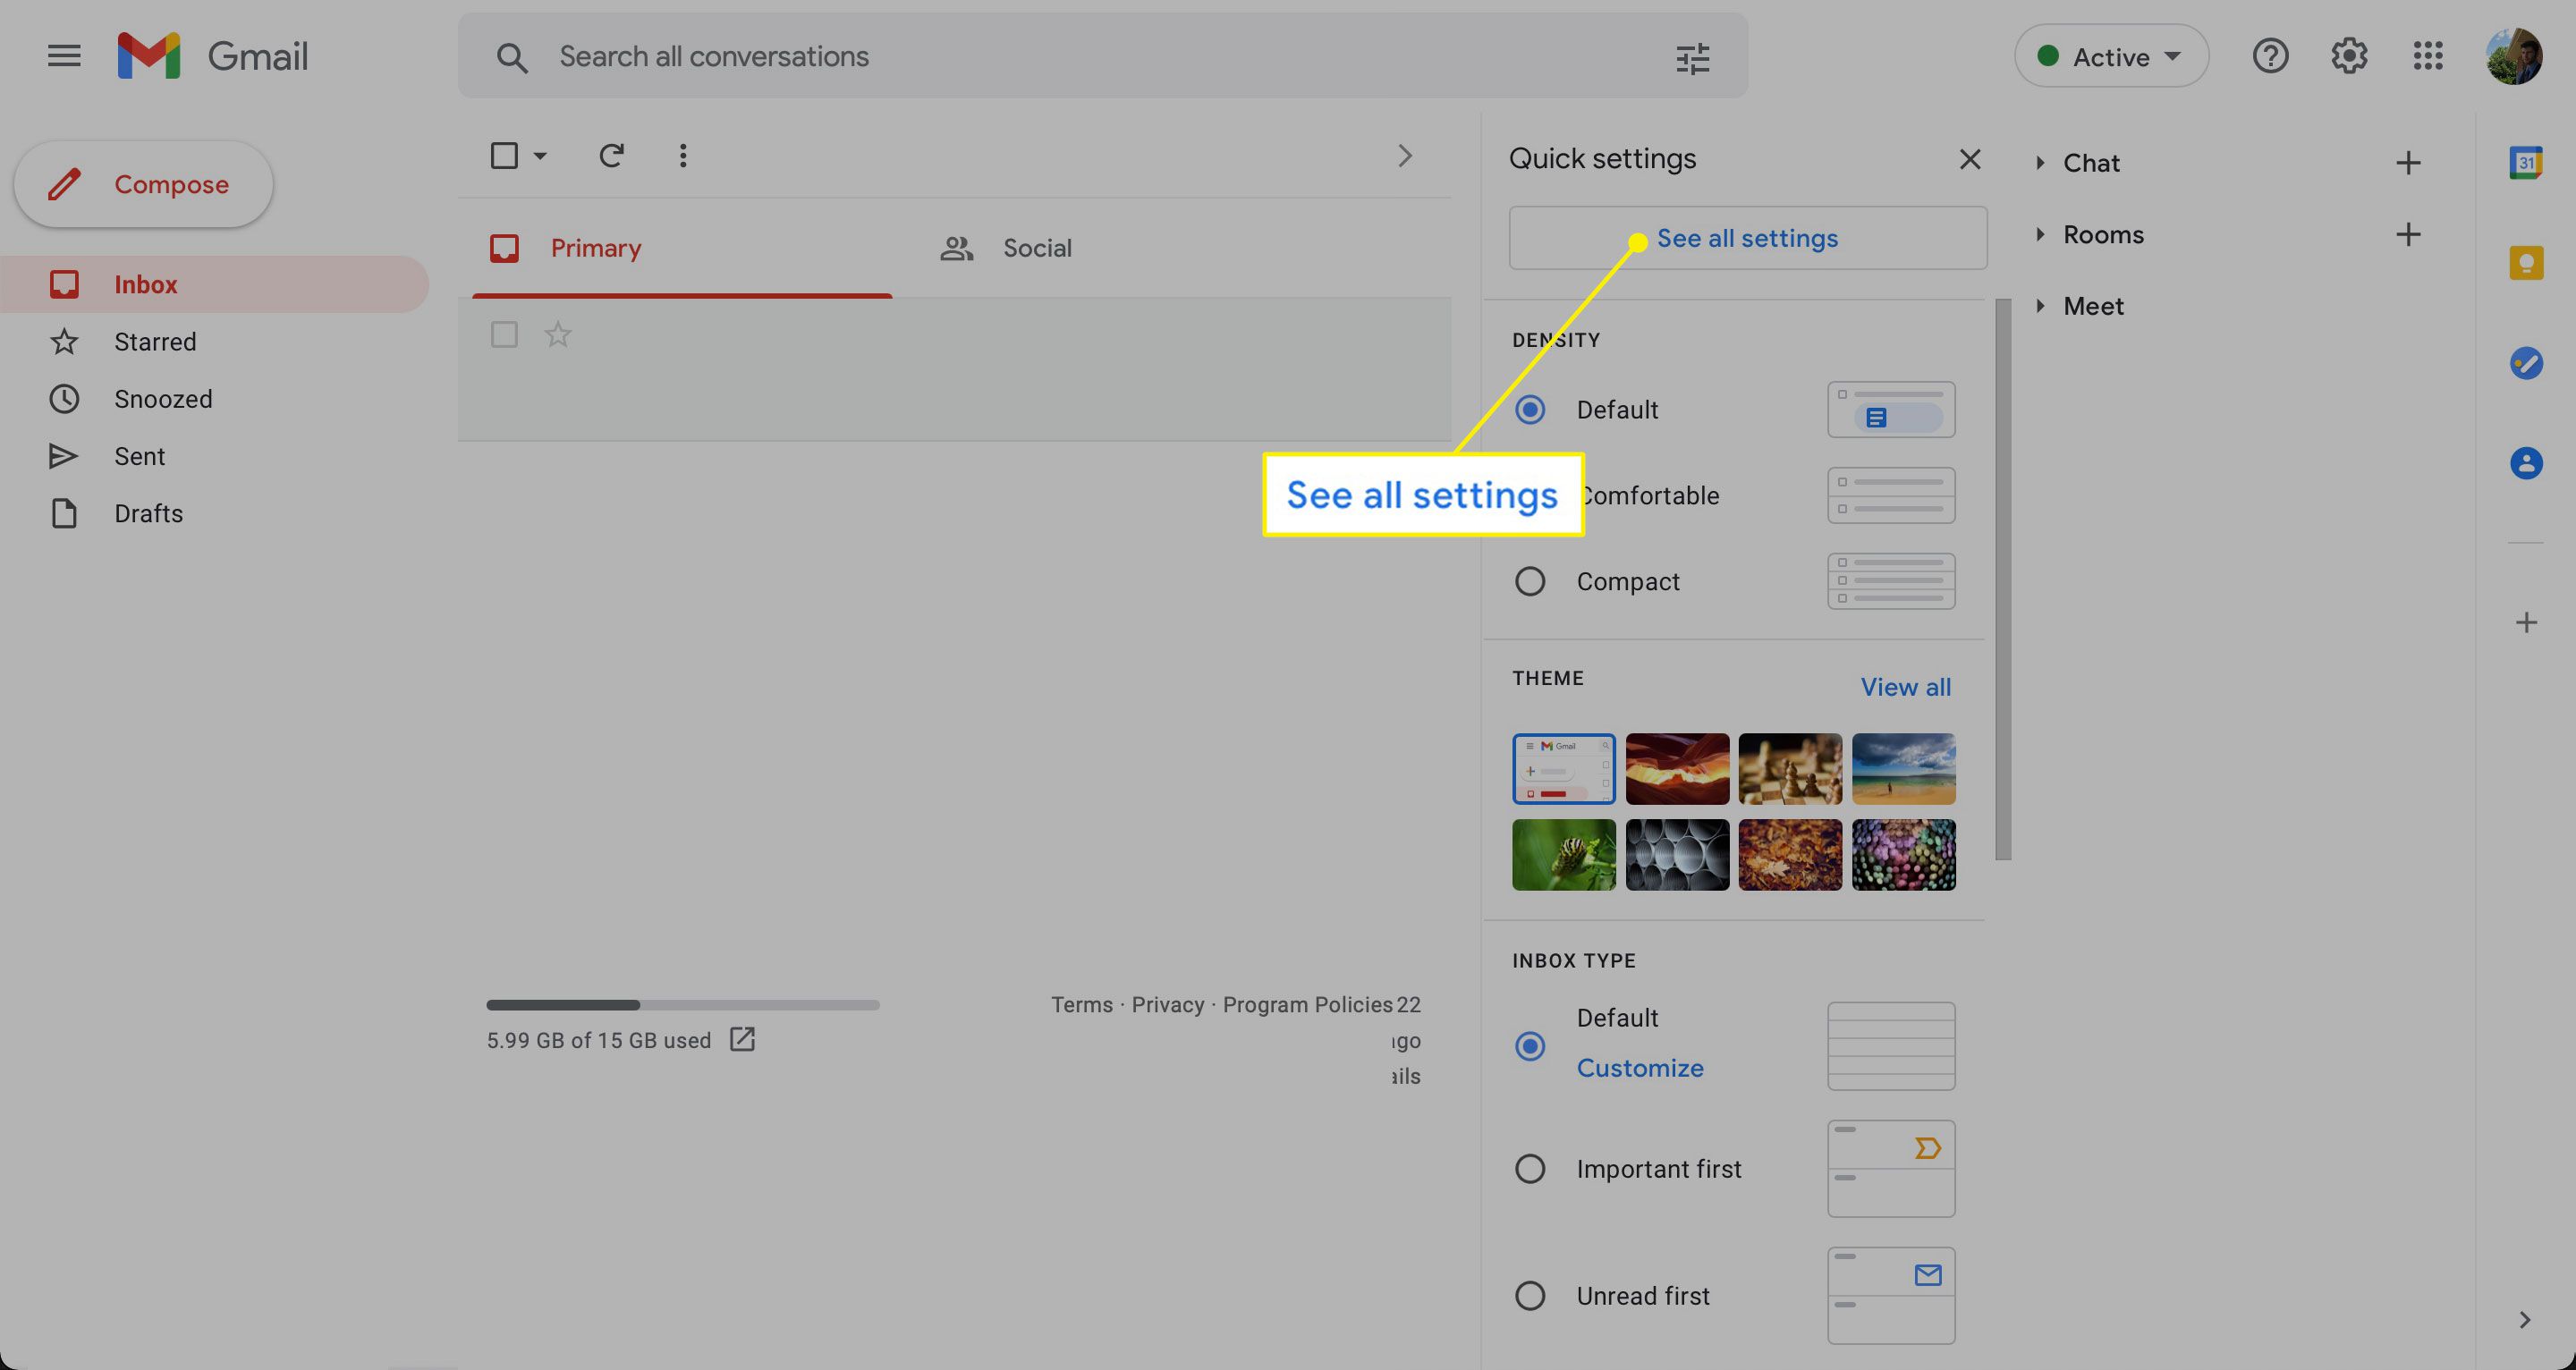The height and width of the screenshot is (1370, 2576).
Task: Click the More options three-dot icon
Action: coord(682,156)
